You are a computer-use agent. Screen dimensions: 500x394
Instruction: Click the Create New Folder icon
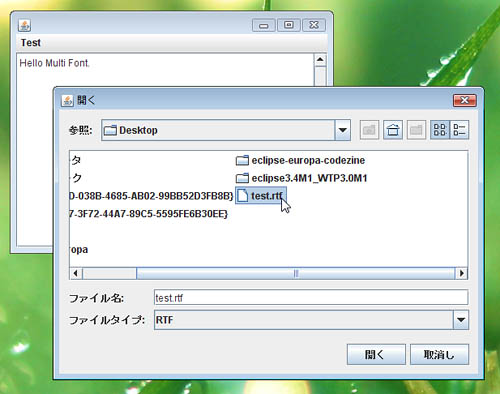[416, 130]
